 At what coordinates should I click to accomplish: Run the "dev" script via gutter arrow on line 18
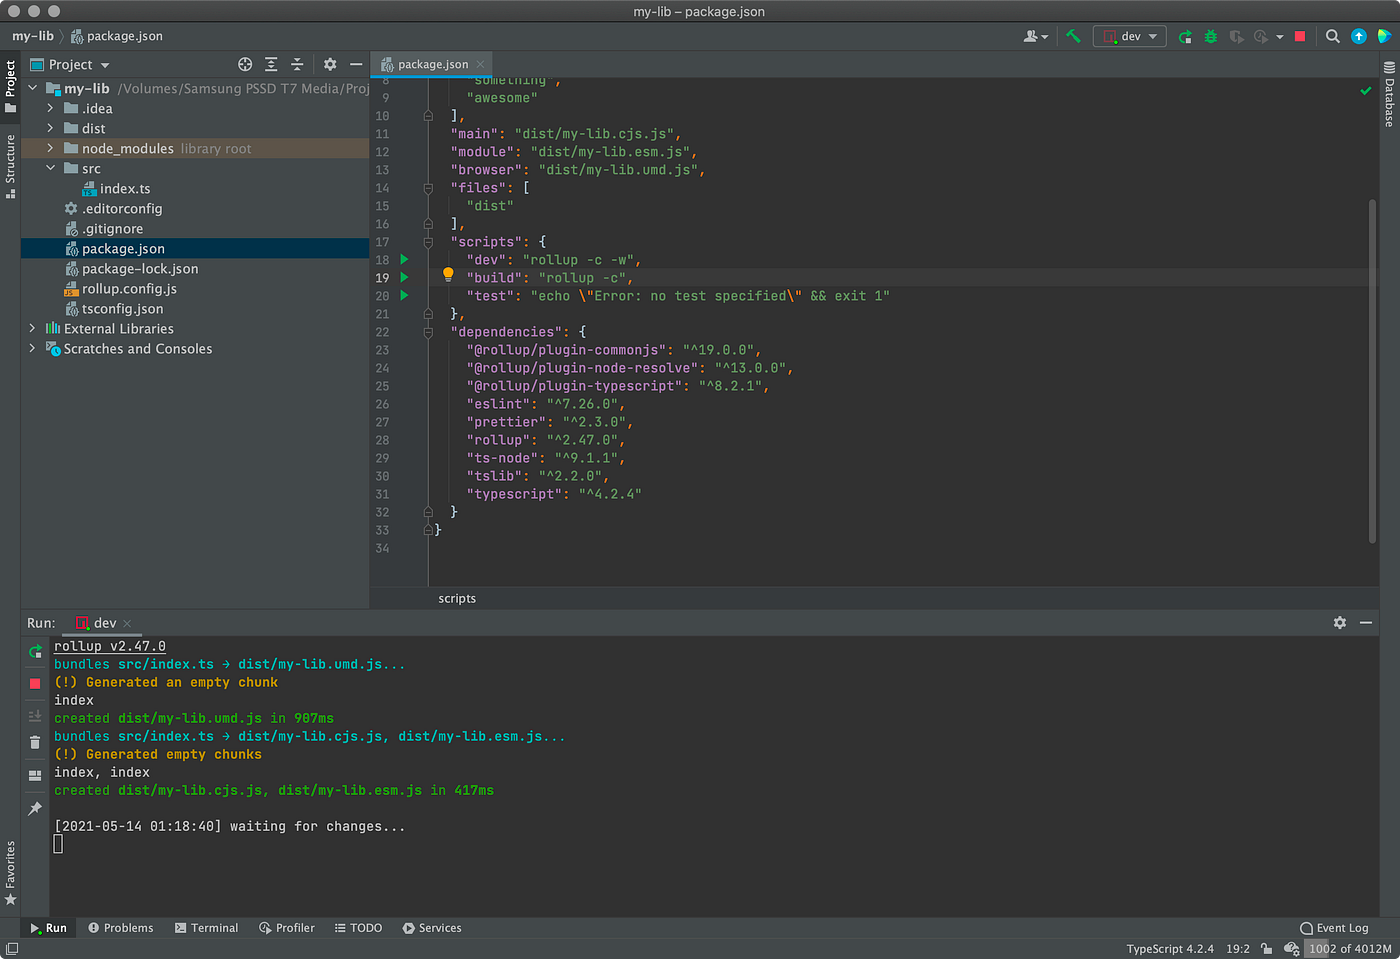click(x=404, y=259)
